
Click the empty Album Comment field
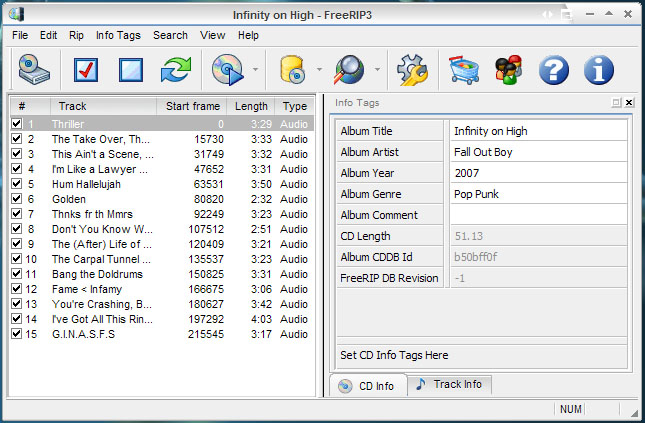[539, 215]
